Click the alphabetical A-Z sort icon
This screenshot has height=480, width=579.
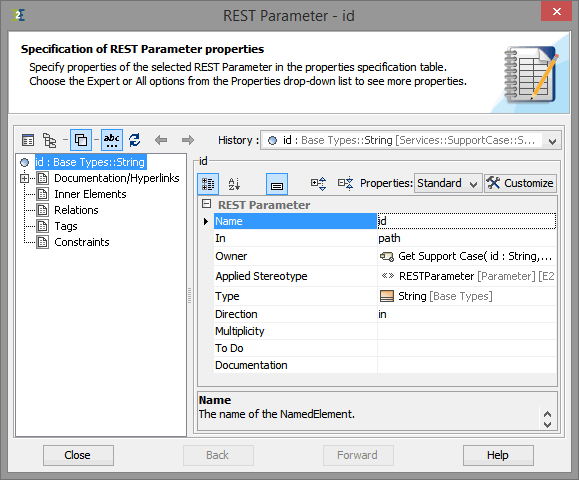click(x=234, y=184)
